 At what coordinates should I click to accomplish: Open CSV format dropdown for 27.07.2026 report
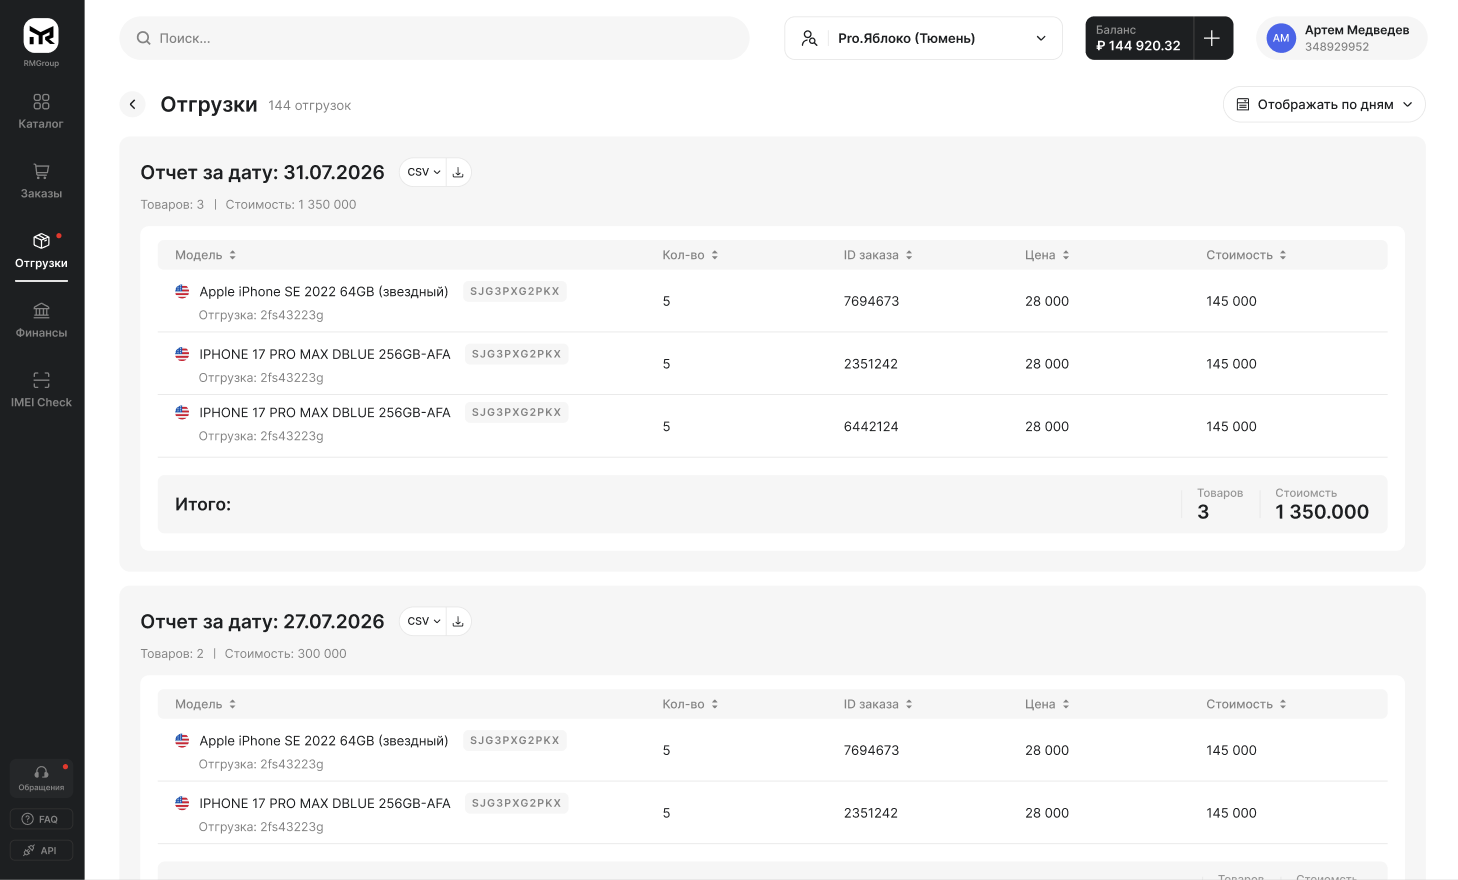[424, 621]
